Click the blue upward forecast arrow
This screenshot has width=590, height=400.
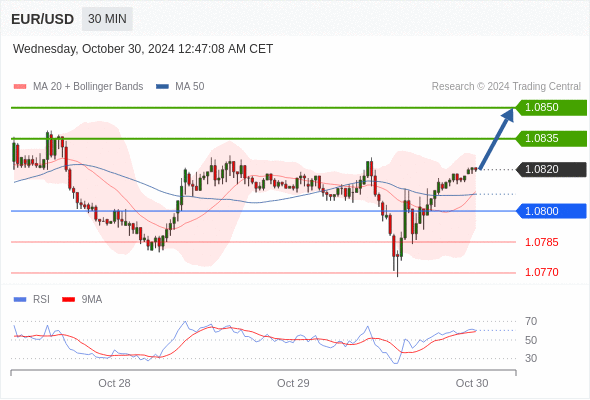[x=497, y=138]
